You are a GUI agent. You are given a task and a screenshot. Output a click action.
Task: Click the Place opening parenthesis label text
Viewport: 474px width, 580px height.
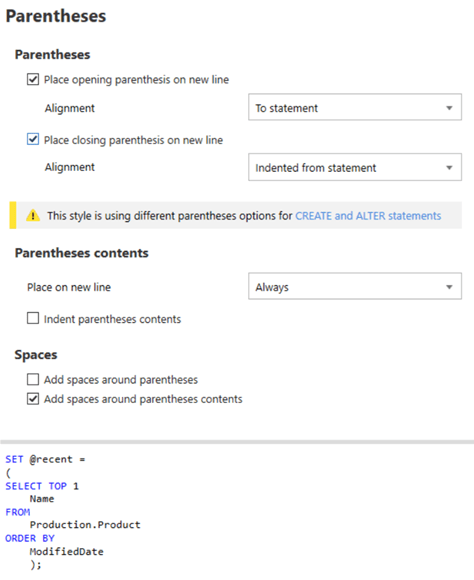(136, 80)
